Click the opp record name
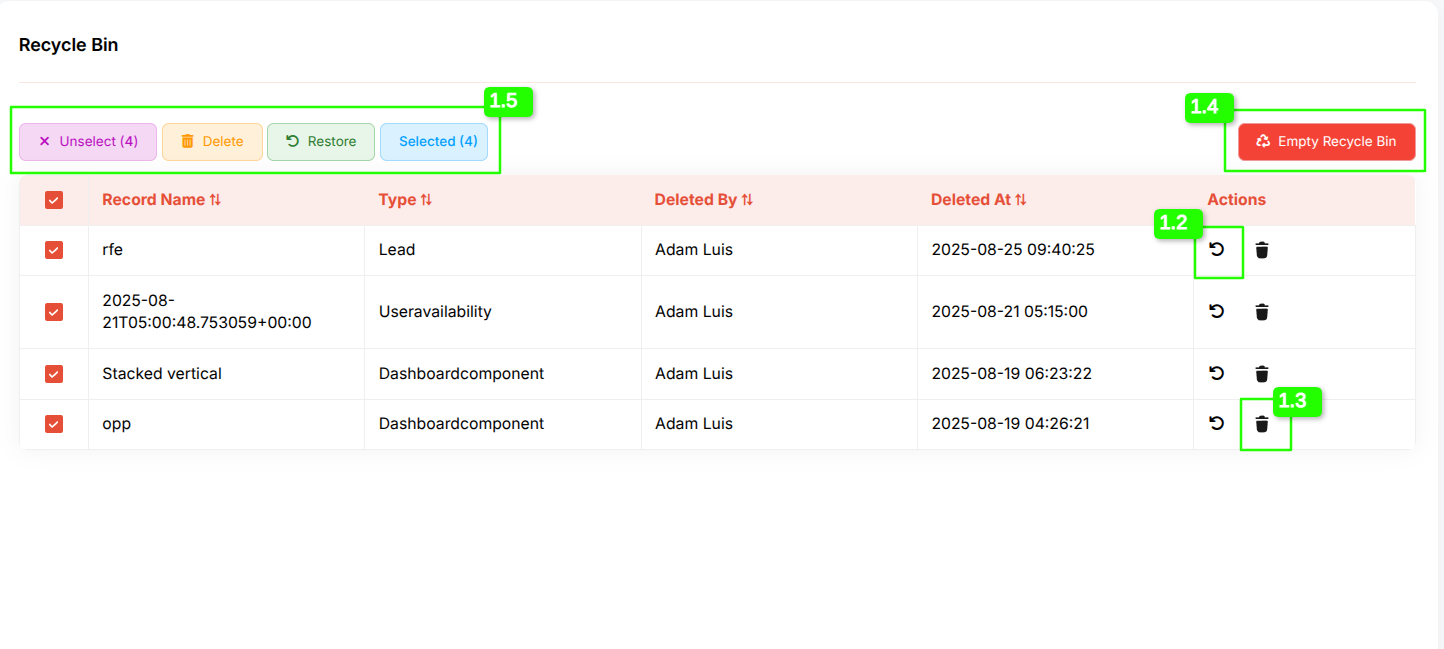This screenshot has height=649, width=1444. click(x=116, y=424)
